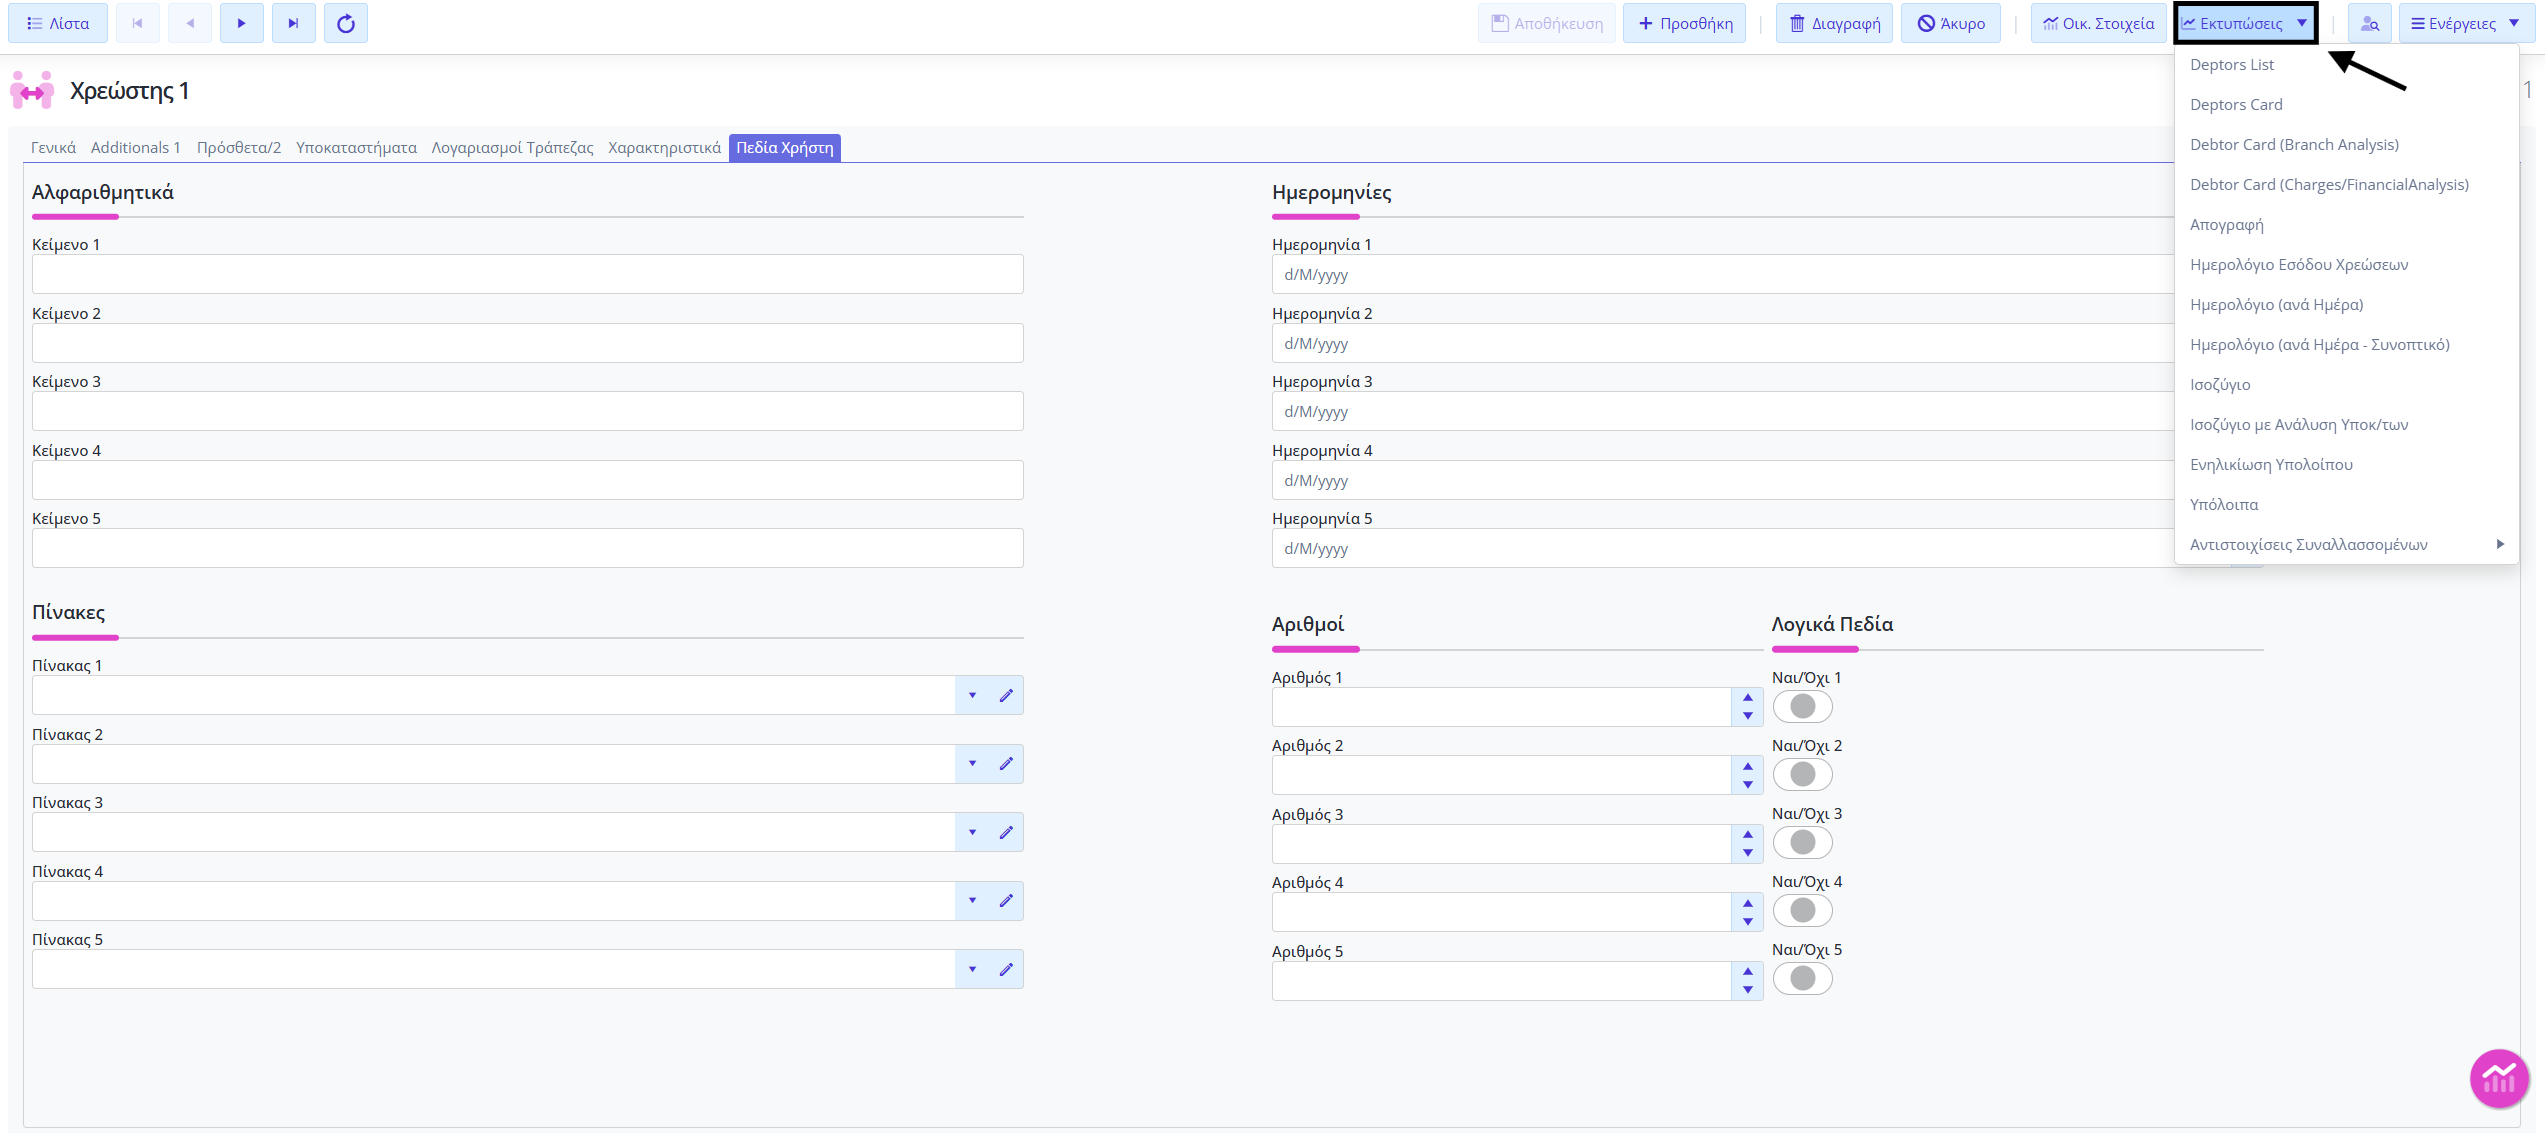Open Πίνακας 5 dropdown arrow
This screenshot has width=2545, height=1133.
[972, 969]
